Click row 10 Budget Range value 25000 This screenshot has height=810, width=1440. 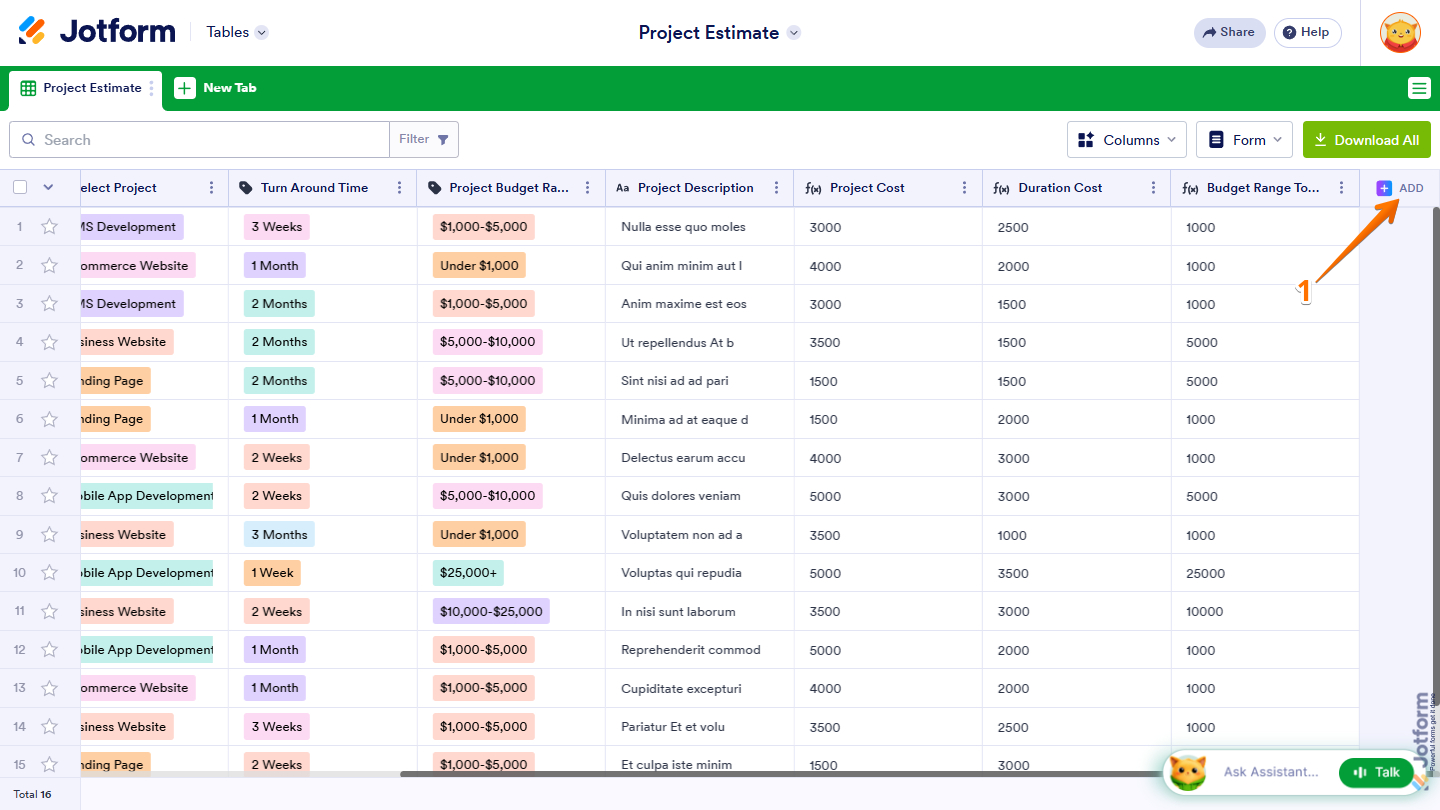[1205, 574]
